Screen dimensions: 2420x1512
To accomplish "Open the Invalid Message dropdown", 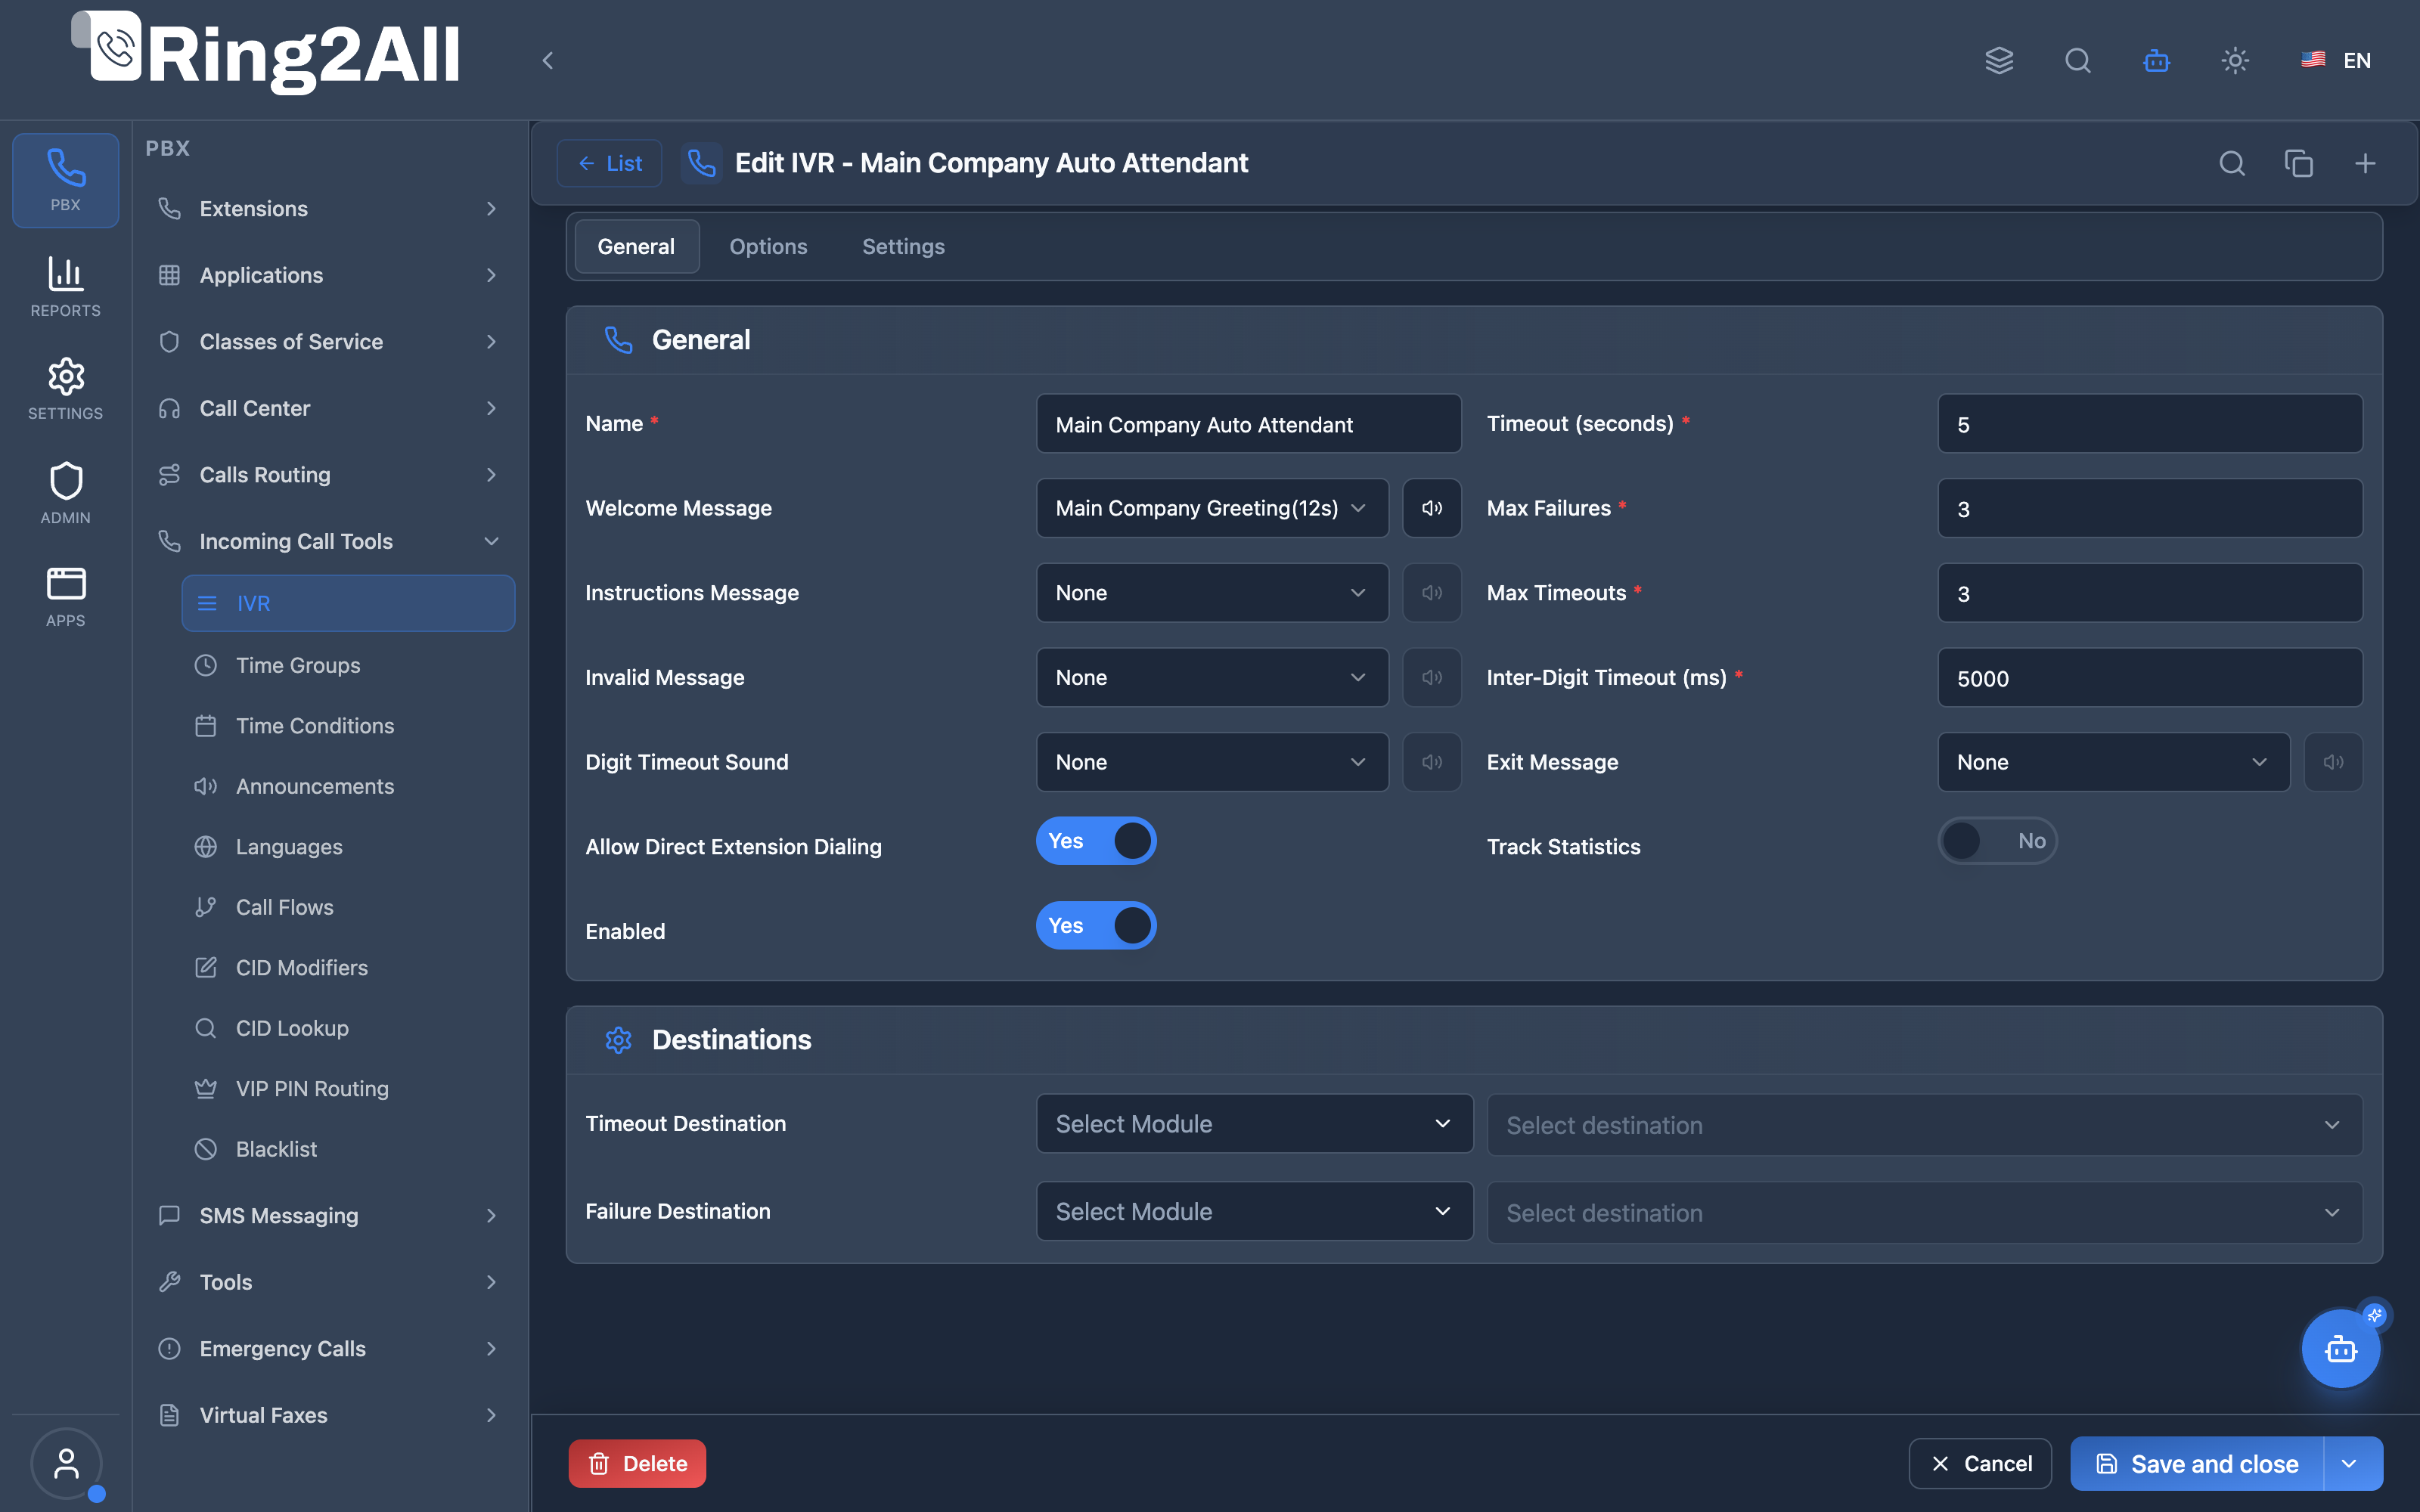I will click(x=1212, y=678).
